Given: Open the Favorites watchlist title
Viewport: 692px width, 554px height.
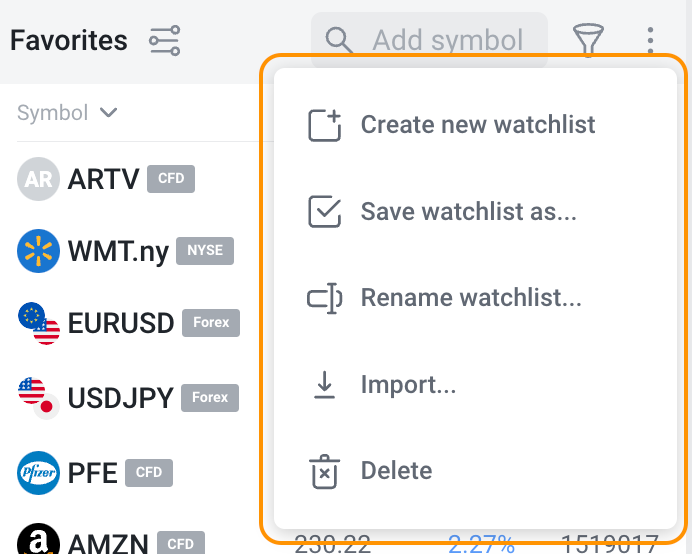Looking at the screenshot, I should [x=69, y=41].
